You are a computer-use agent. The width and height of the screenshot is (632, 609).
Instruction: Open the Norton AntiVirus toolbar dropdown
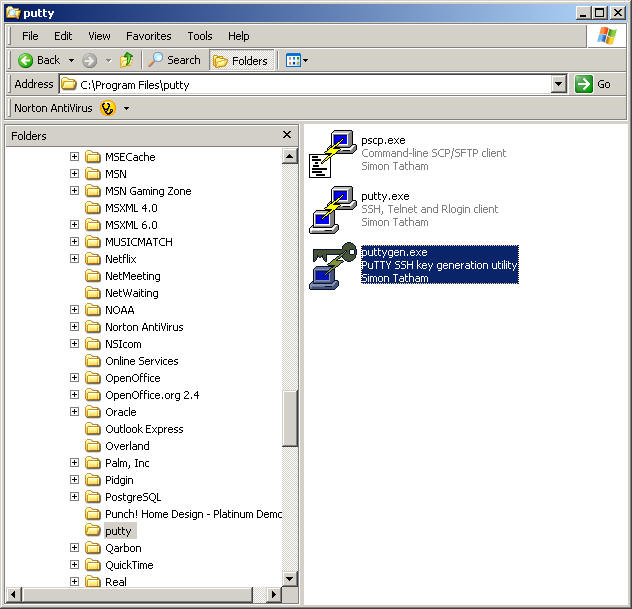(127, 108)
